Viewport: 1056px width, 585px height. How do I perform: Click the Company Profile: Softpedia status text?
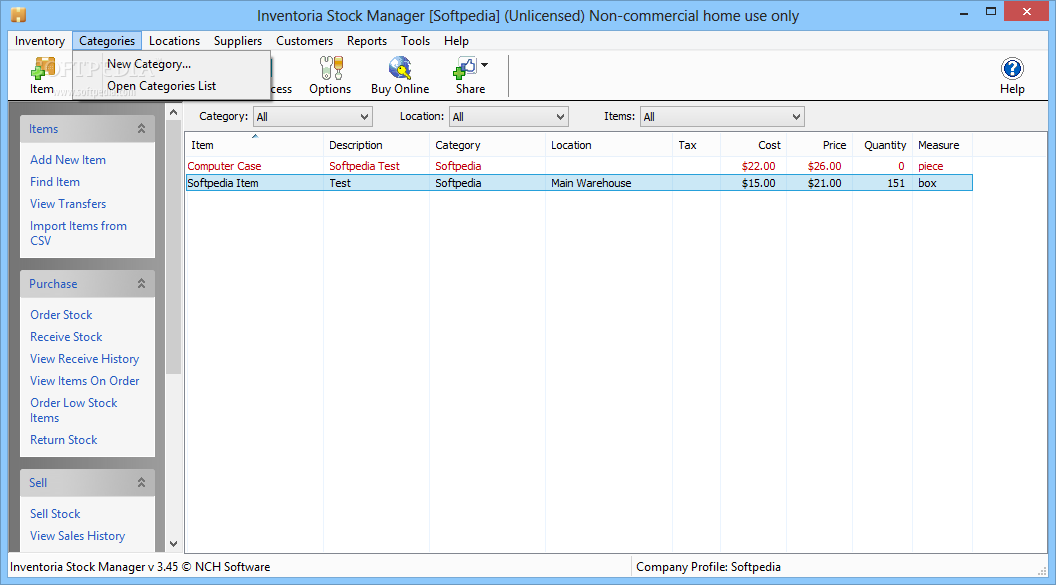point(708,567)
